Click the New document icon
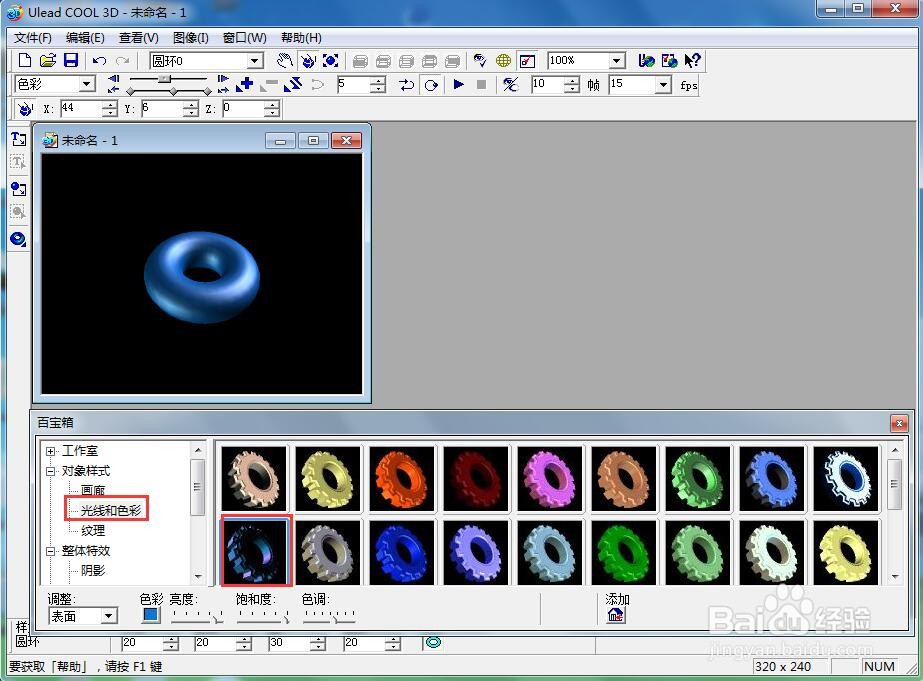The width and height of the screenshot is (923, 681). (x=25, y=61)
